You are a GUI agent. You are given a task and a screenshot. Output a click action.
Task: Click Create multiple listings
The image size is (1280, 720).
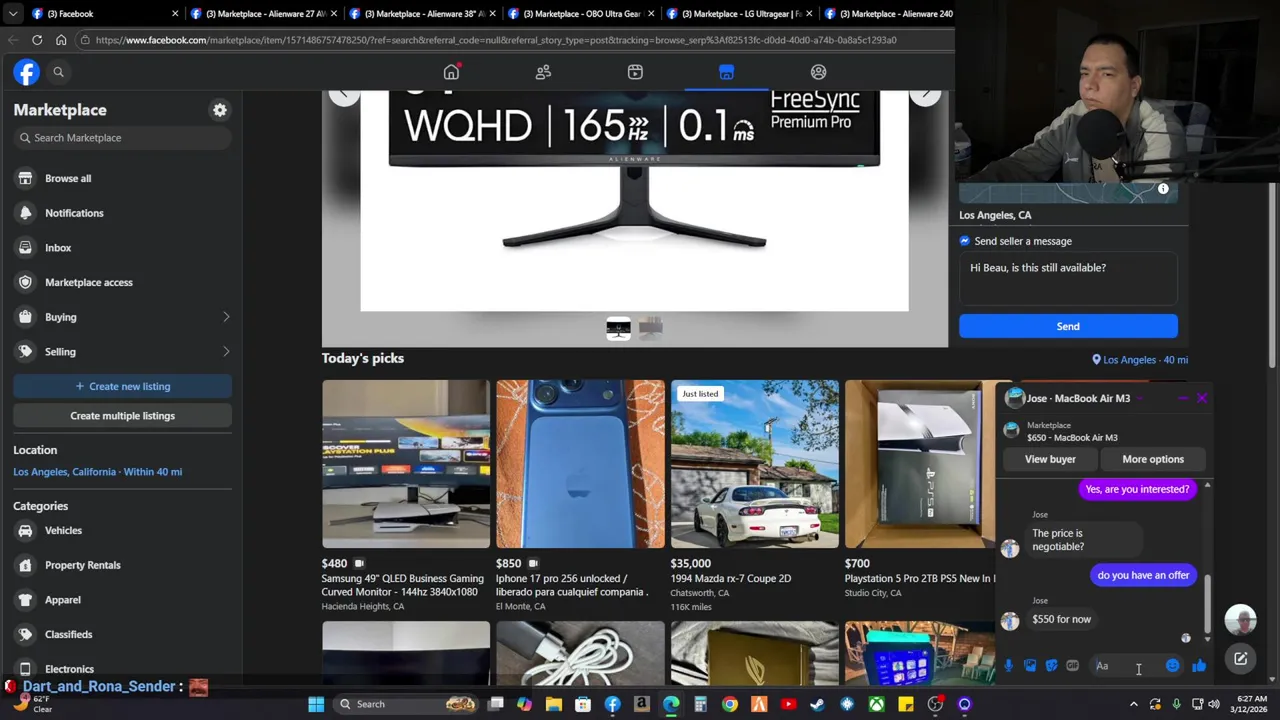pyautogui.click(x=122, y=416)
